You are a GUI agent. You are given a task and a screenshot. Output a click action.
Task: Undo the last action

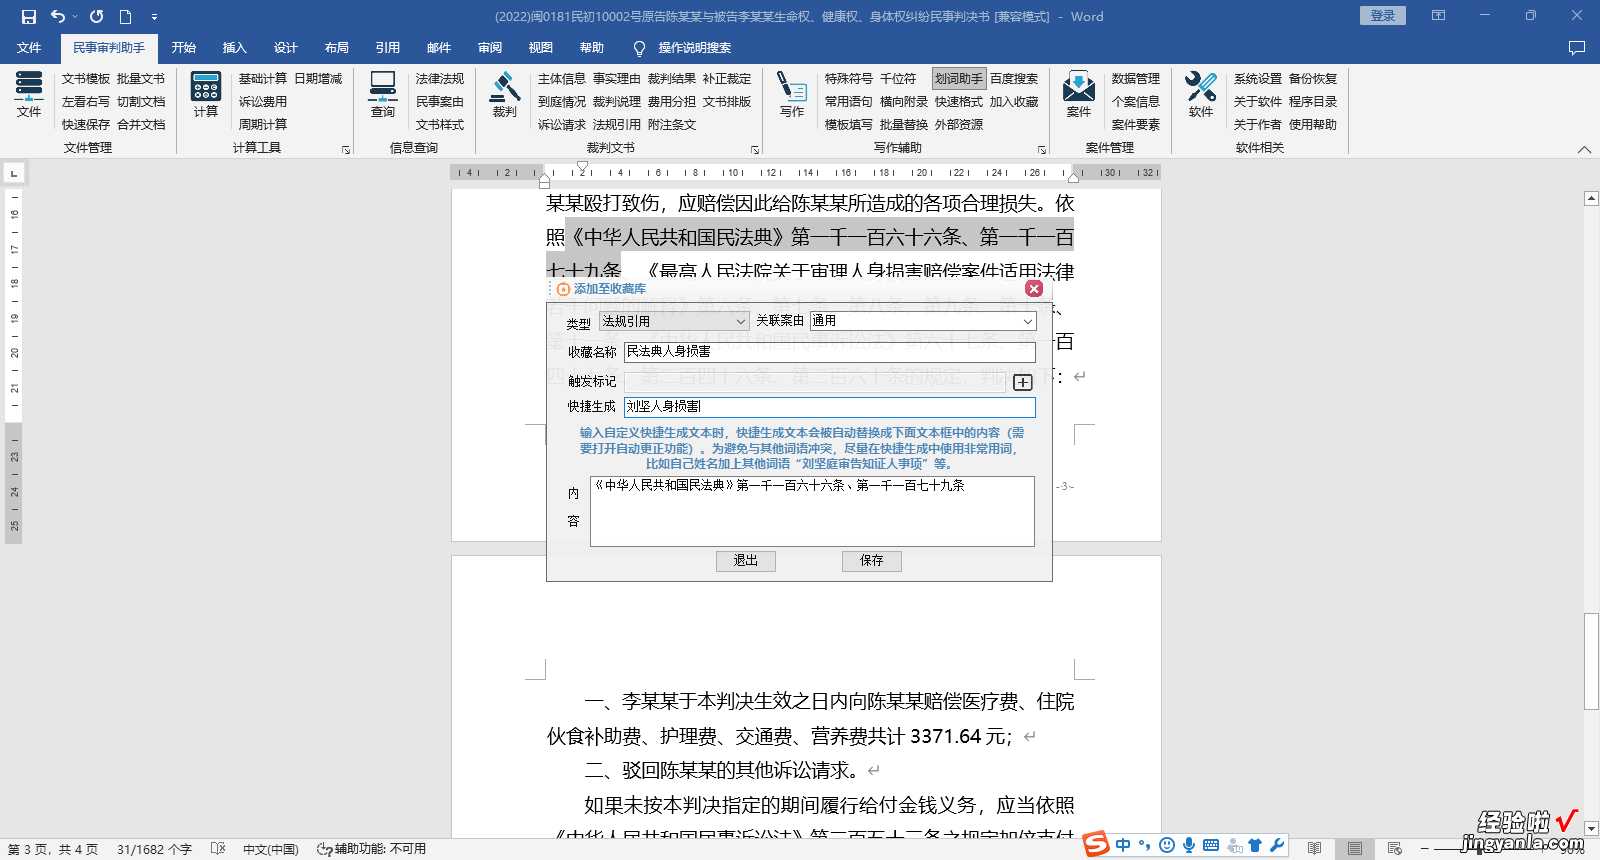(x=58, y=16)
